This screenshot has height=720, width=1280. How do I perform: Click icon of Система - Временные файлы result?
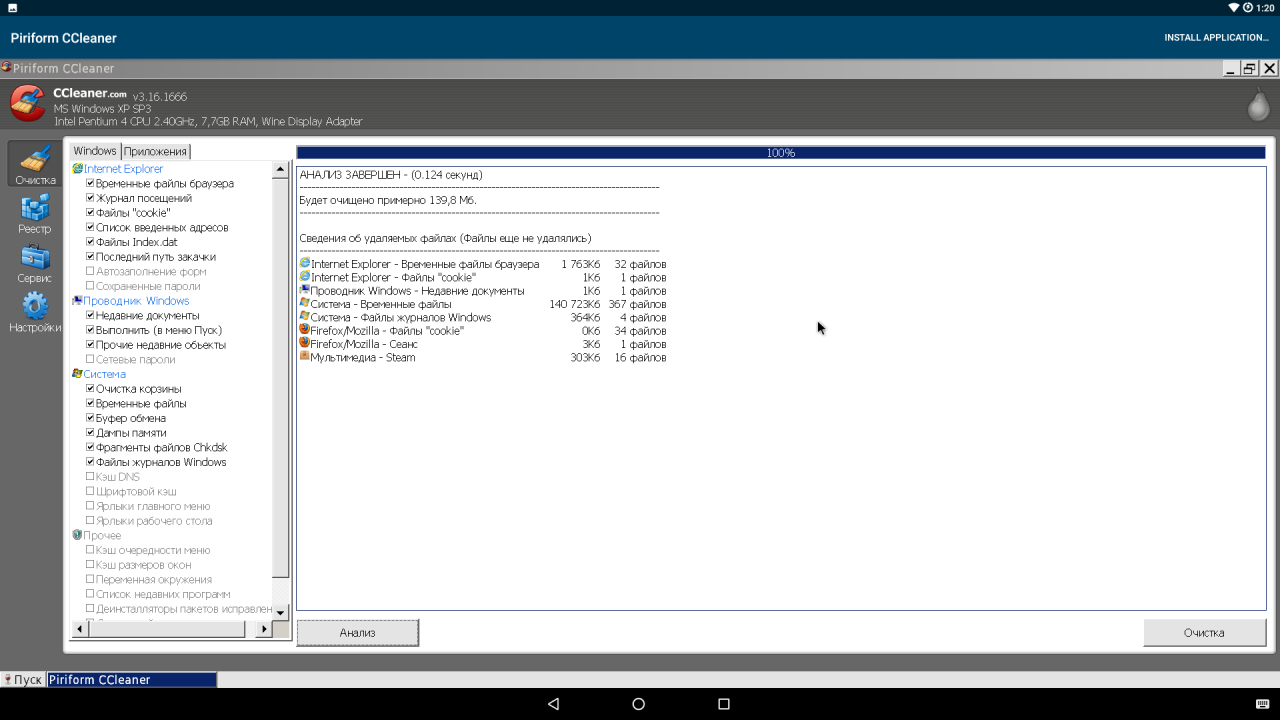point(305,303)
